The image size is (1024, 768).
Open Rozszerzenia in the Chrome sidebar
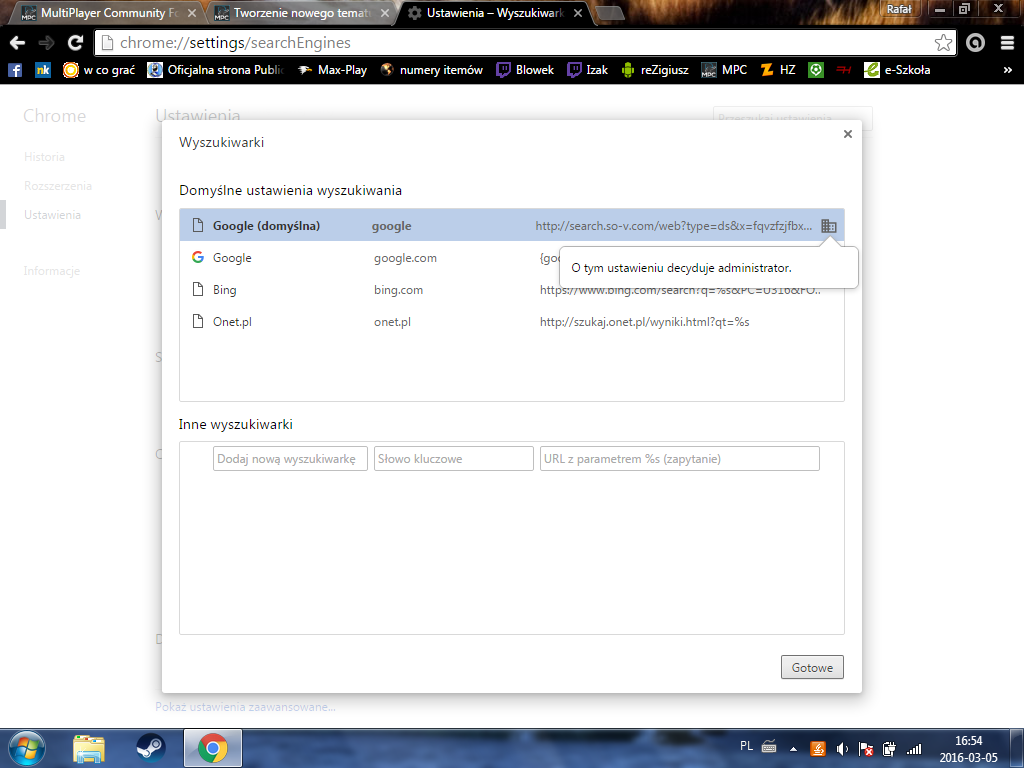(57, 186)
